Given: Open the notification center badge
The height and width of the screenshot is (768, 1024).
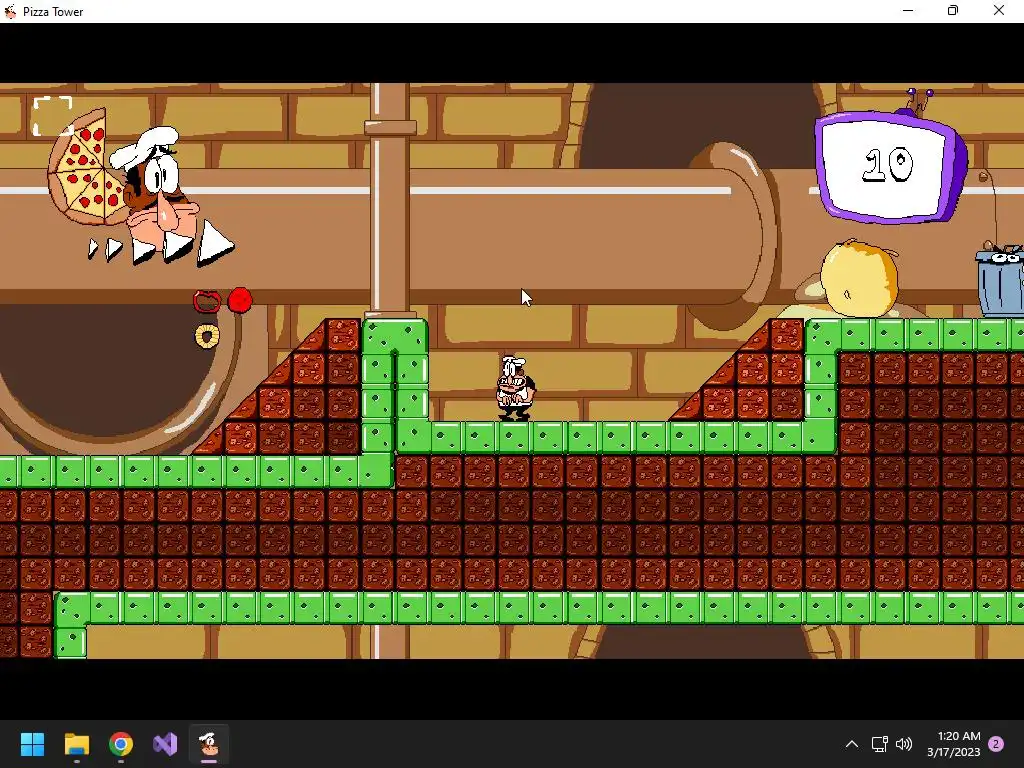Looking at the screenshot, I should click(x=996, y=744).
